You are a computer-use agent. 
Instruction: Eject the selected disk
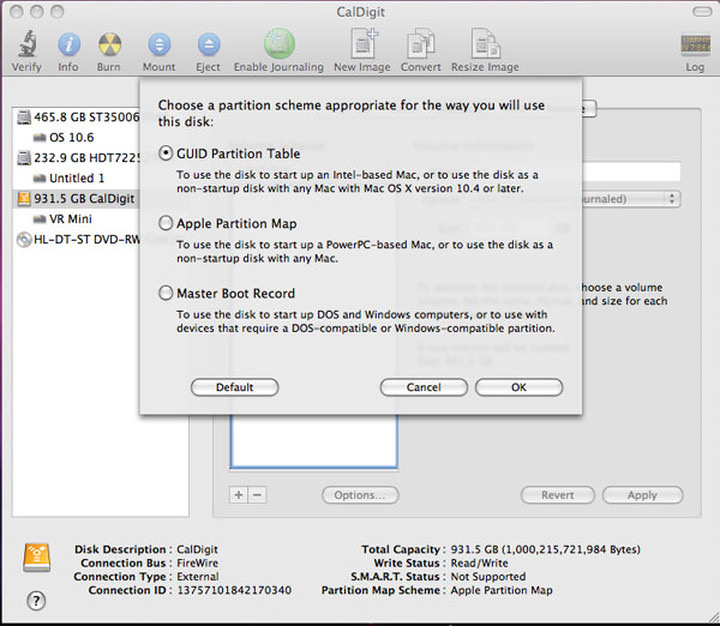[x=208, y=45]
